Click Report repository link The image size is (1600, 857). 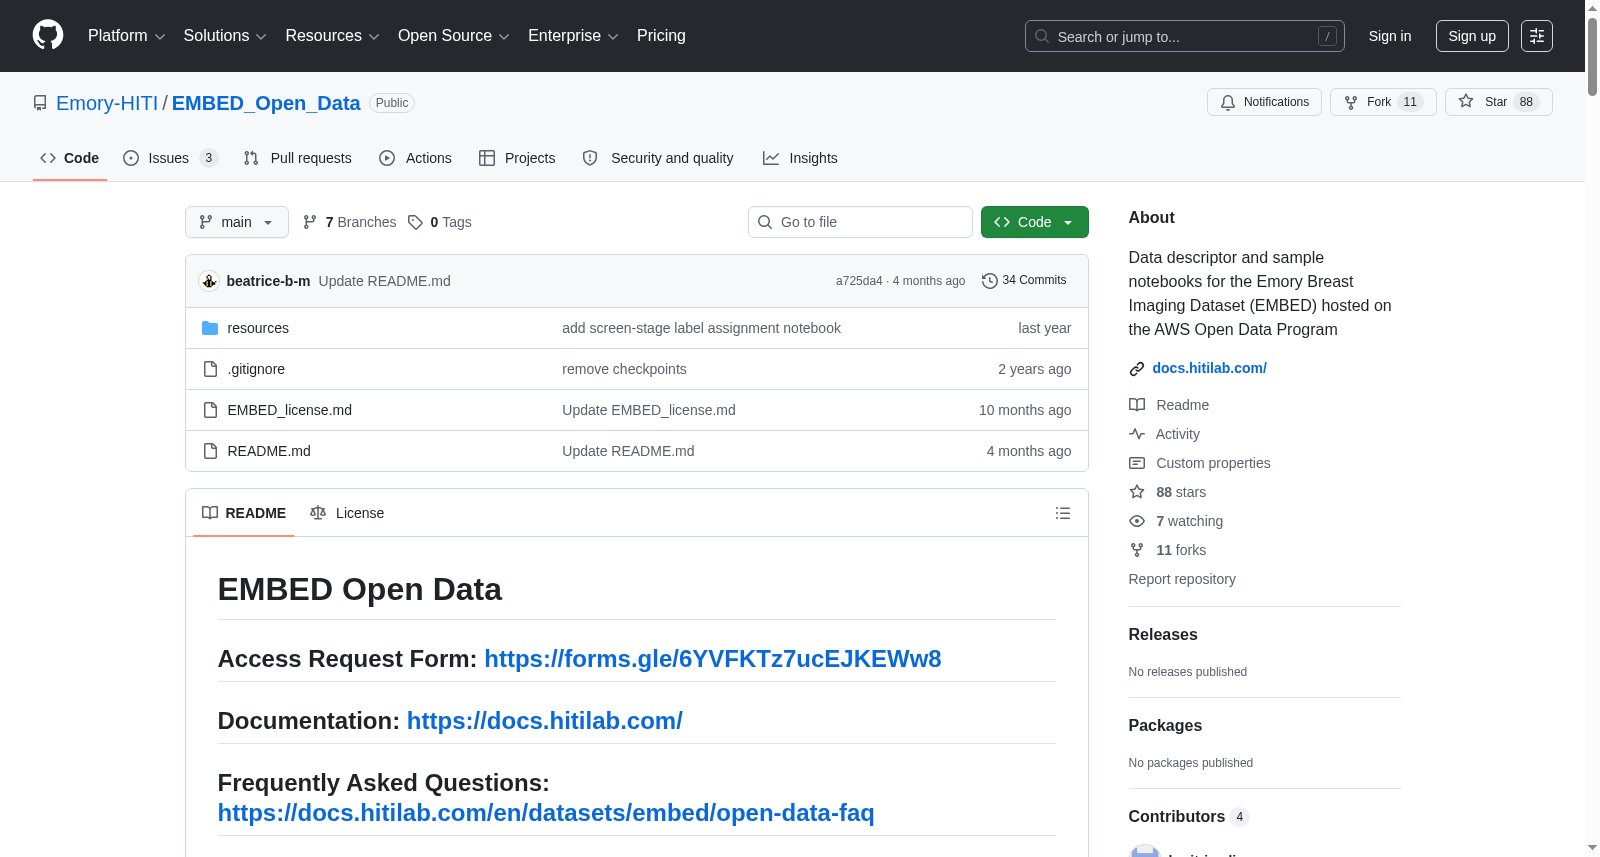click(1182, 579)
